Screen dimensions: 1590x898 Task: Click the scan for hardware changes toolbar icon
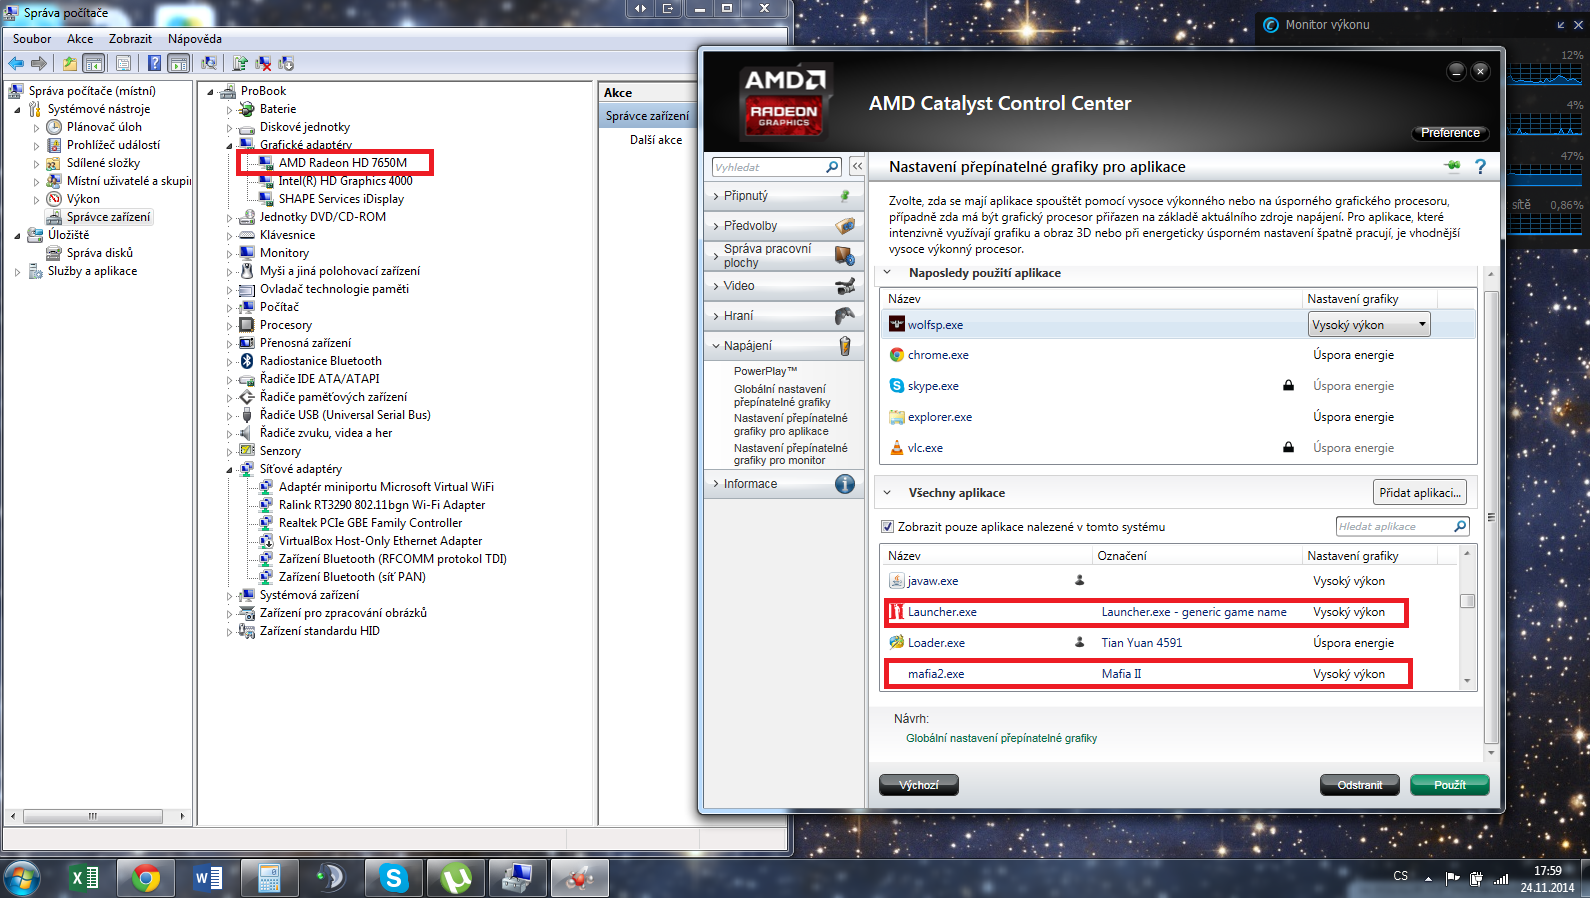pyautogui.click(x=209, y=63)
